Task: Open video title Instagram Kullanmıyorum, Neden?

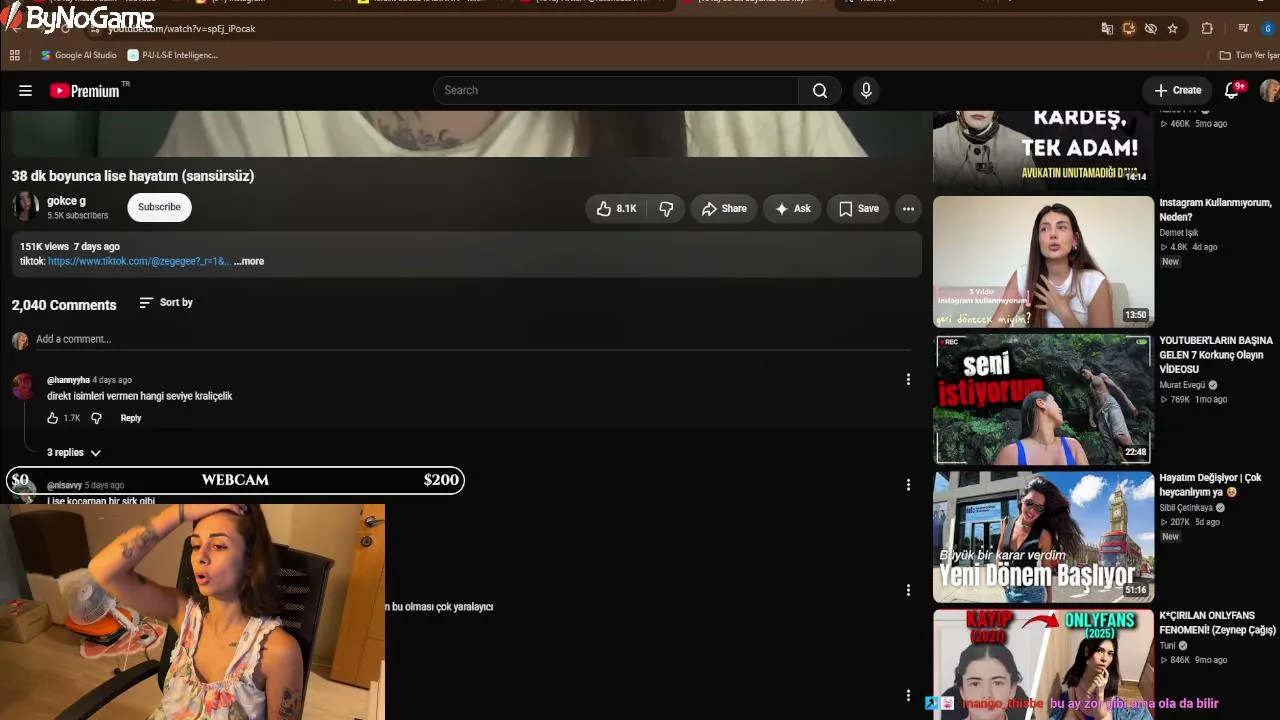Action: 1215,210
